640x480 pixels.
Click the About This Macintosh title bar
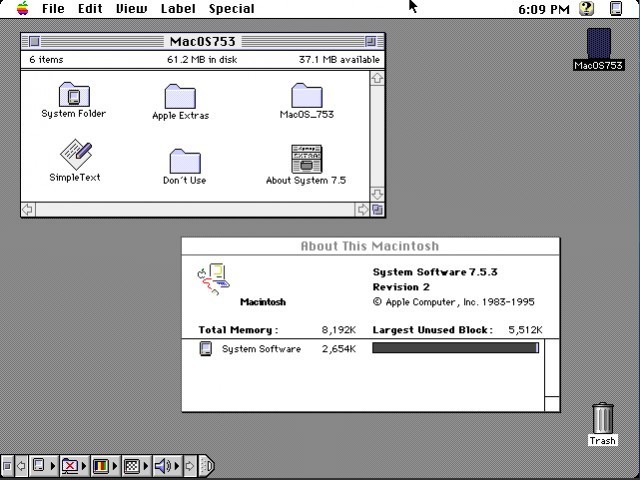pos(371,246)
